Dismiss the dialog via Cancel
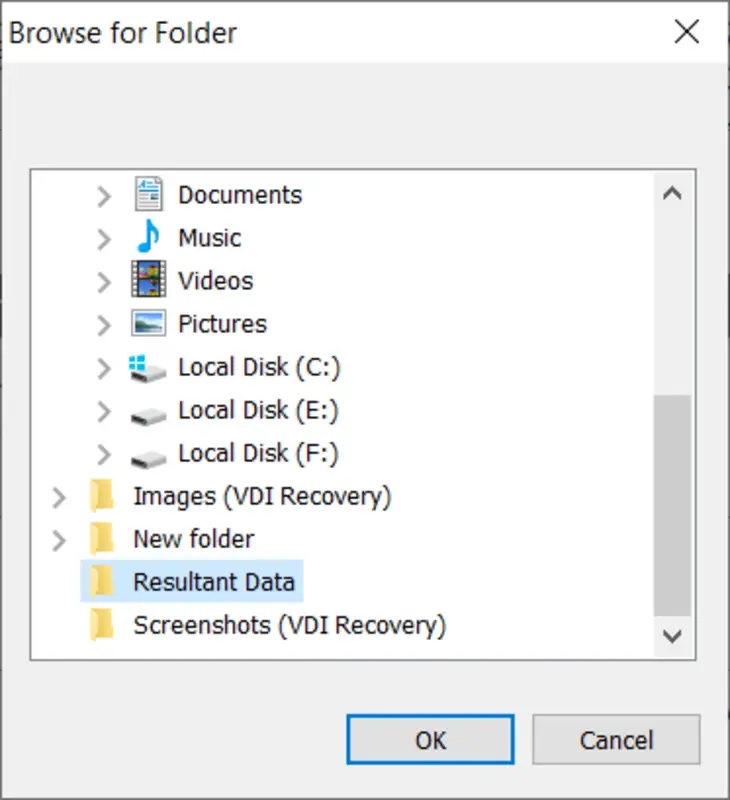Image resolution: width=730 pixels, height=800 pixels. (x=616, y=740)
